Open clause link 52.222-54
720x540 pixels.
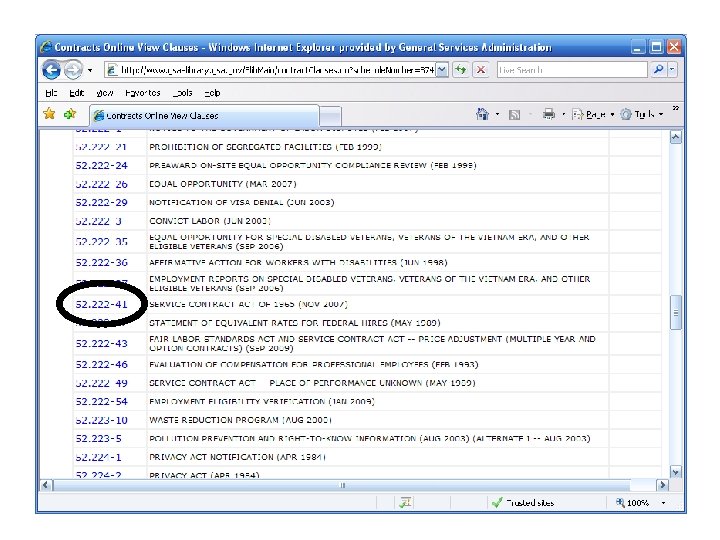click(101, 401)
